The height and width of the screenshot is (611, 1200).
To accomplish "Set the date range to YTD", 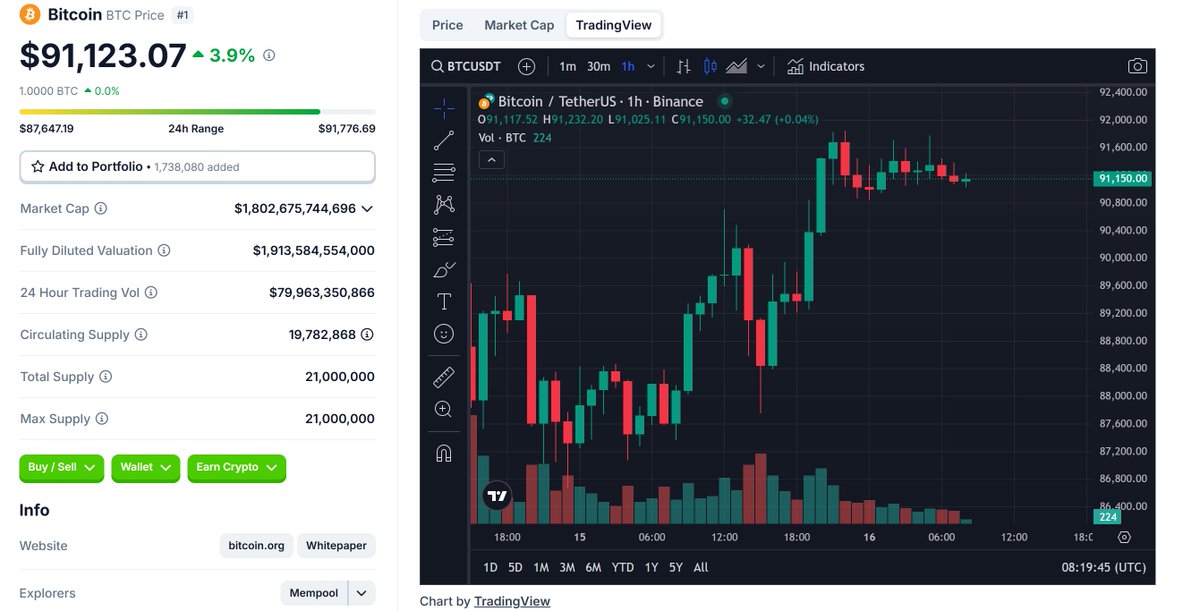I will (623, 567).
